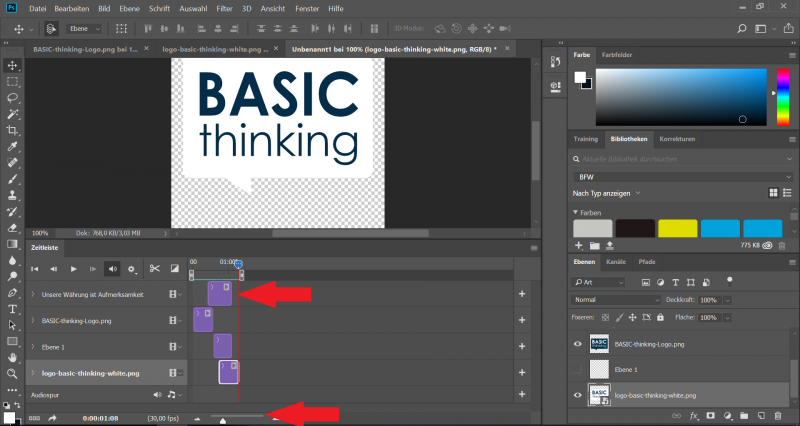The width and height of the screenshot is (800, 426).
Task: Split clip with scissors icon in timeline
Action: [155, 268]
